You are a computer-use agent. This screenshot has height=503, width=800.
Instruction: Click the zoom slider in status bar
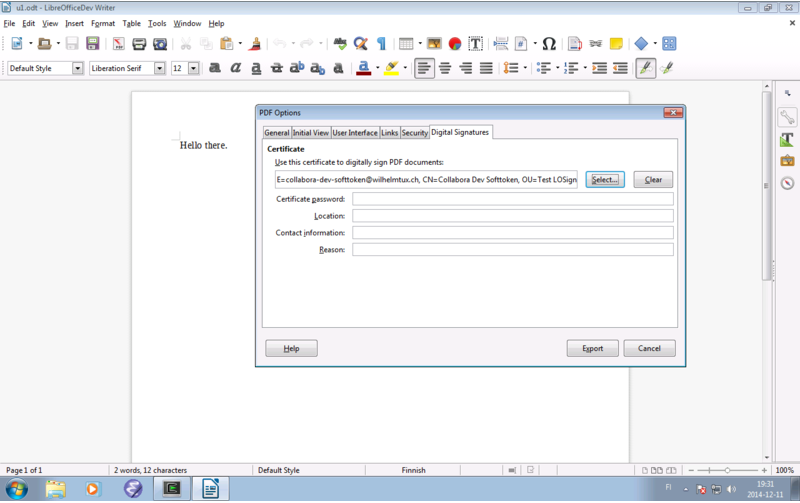click(x=726, y=470)
